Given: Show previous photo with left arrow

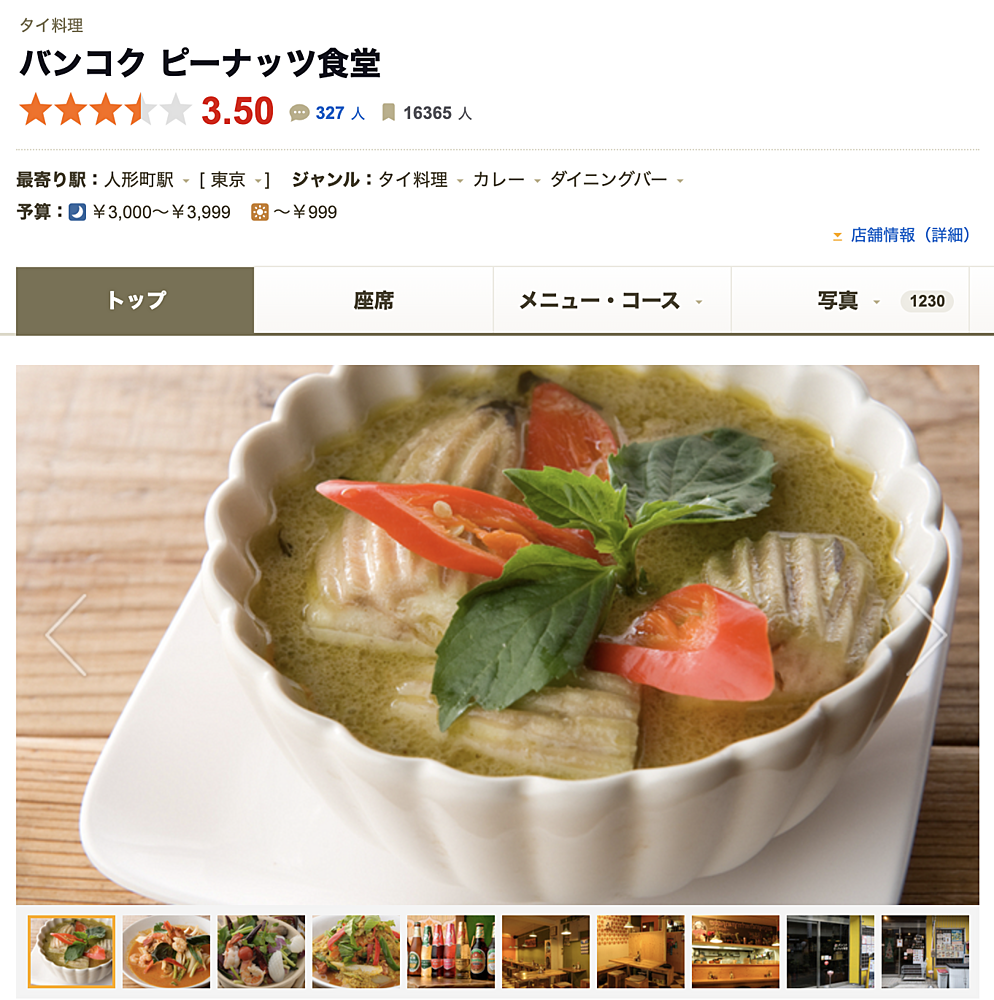Looking at the screenshot, I should pos(66,635).
